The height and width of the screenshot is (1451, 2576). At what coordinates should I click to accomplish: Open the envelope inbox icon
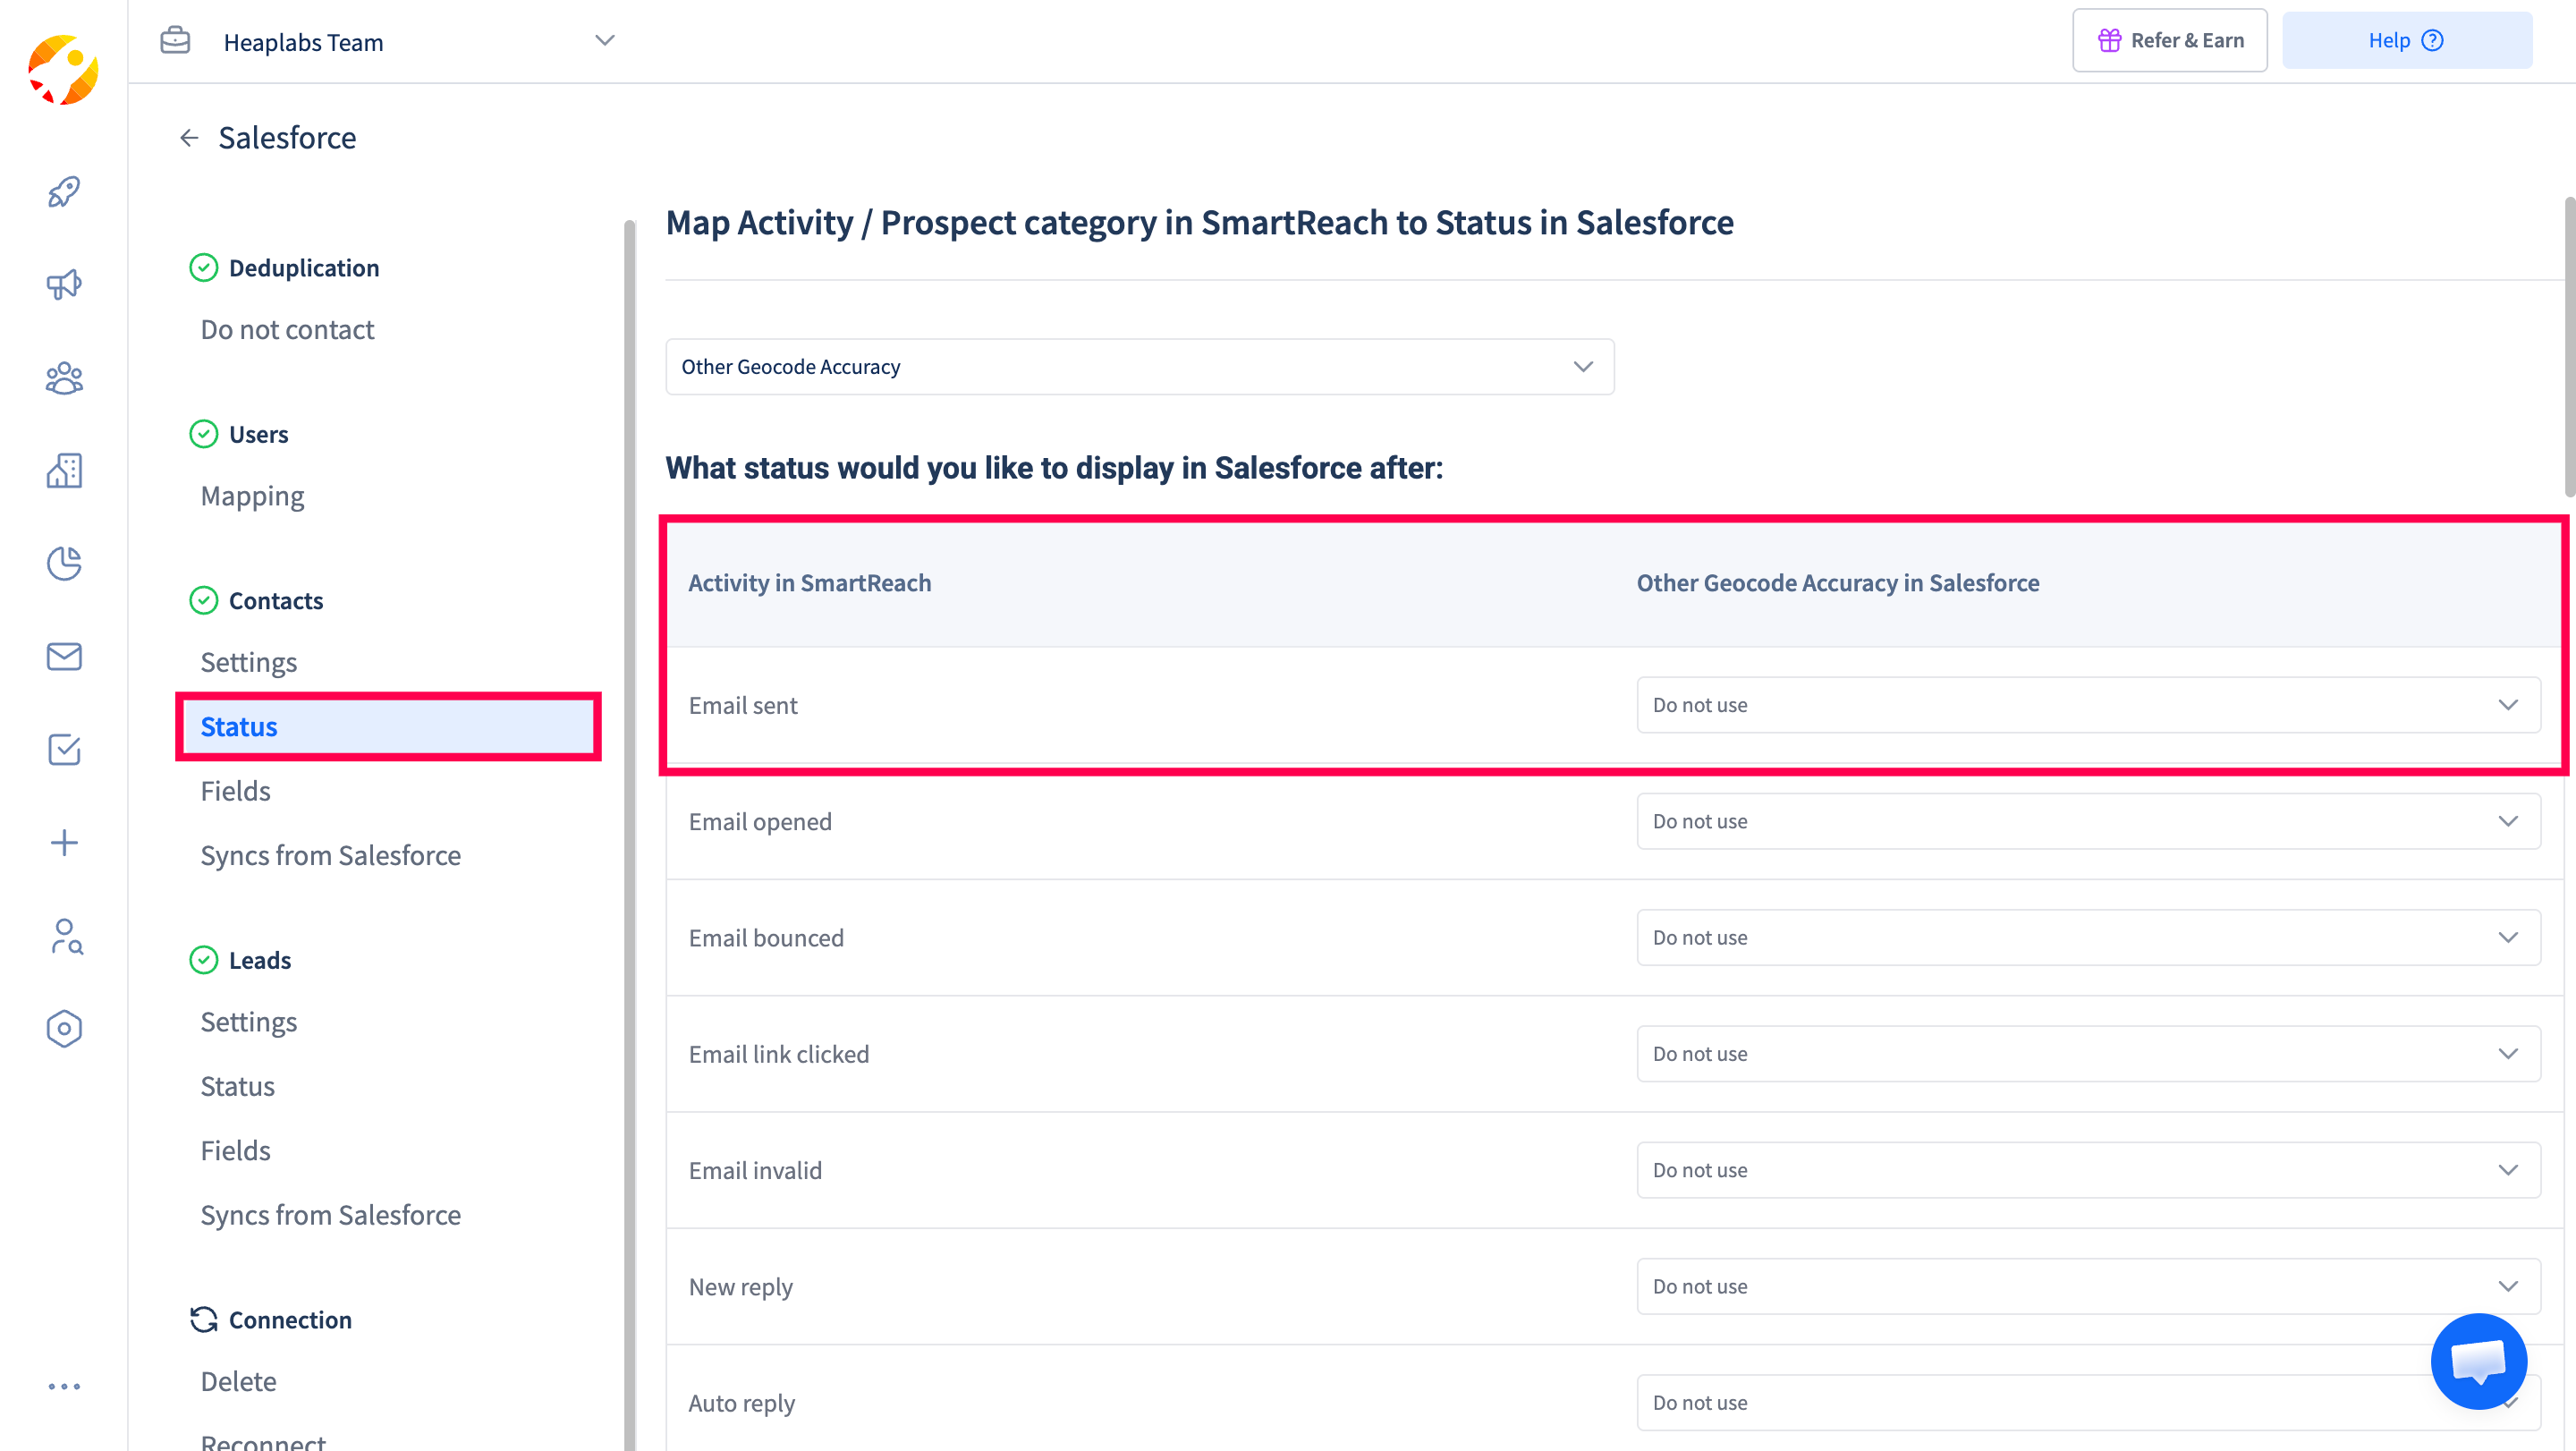tap(64, 656)
